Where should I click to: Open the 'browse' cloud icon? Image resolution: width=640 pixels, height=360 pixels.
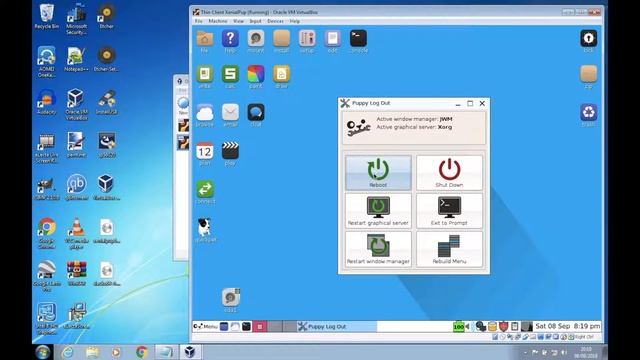[x=204, y=115]
